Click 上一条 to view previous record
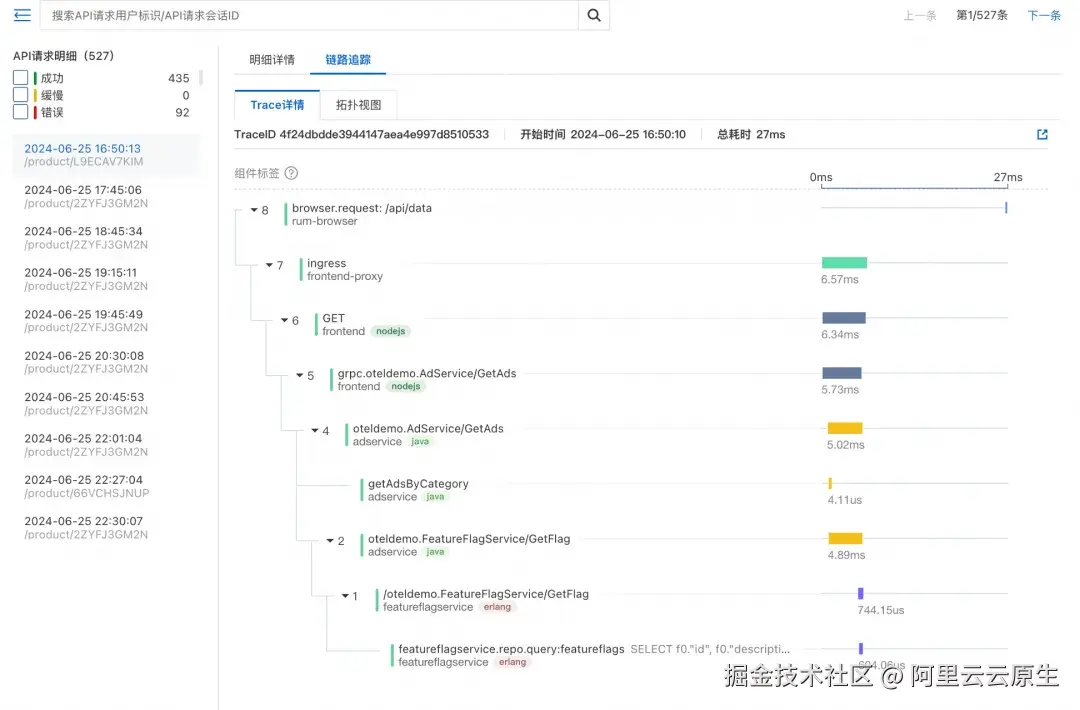Image resolution: width=1080 pixels, height=710 pixels. (919, 15)
